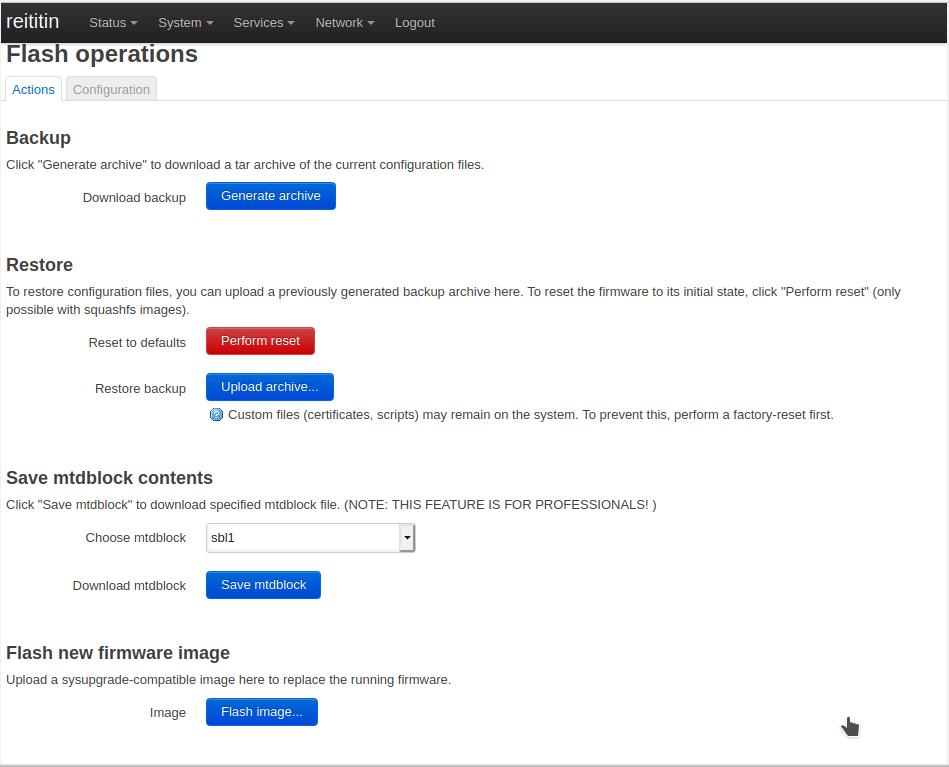Click the Restore backup label text
Image resolution: width=949 pixels, height=767 pixels.
(140, 389)
